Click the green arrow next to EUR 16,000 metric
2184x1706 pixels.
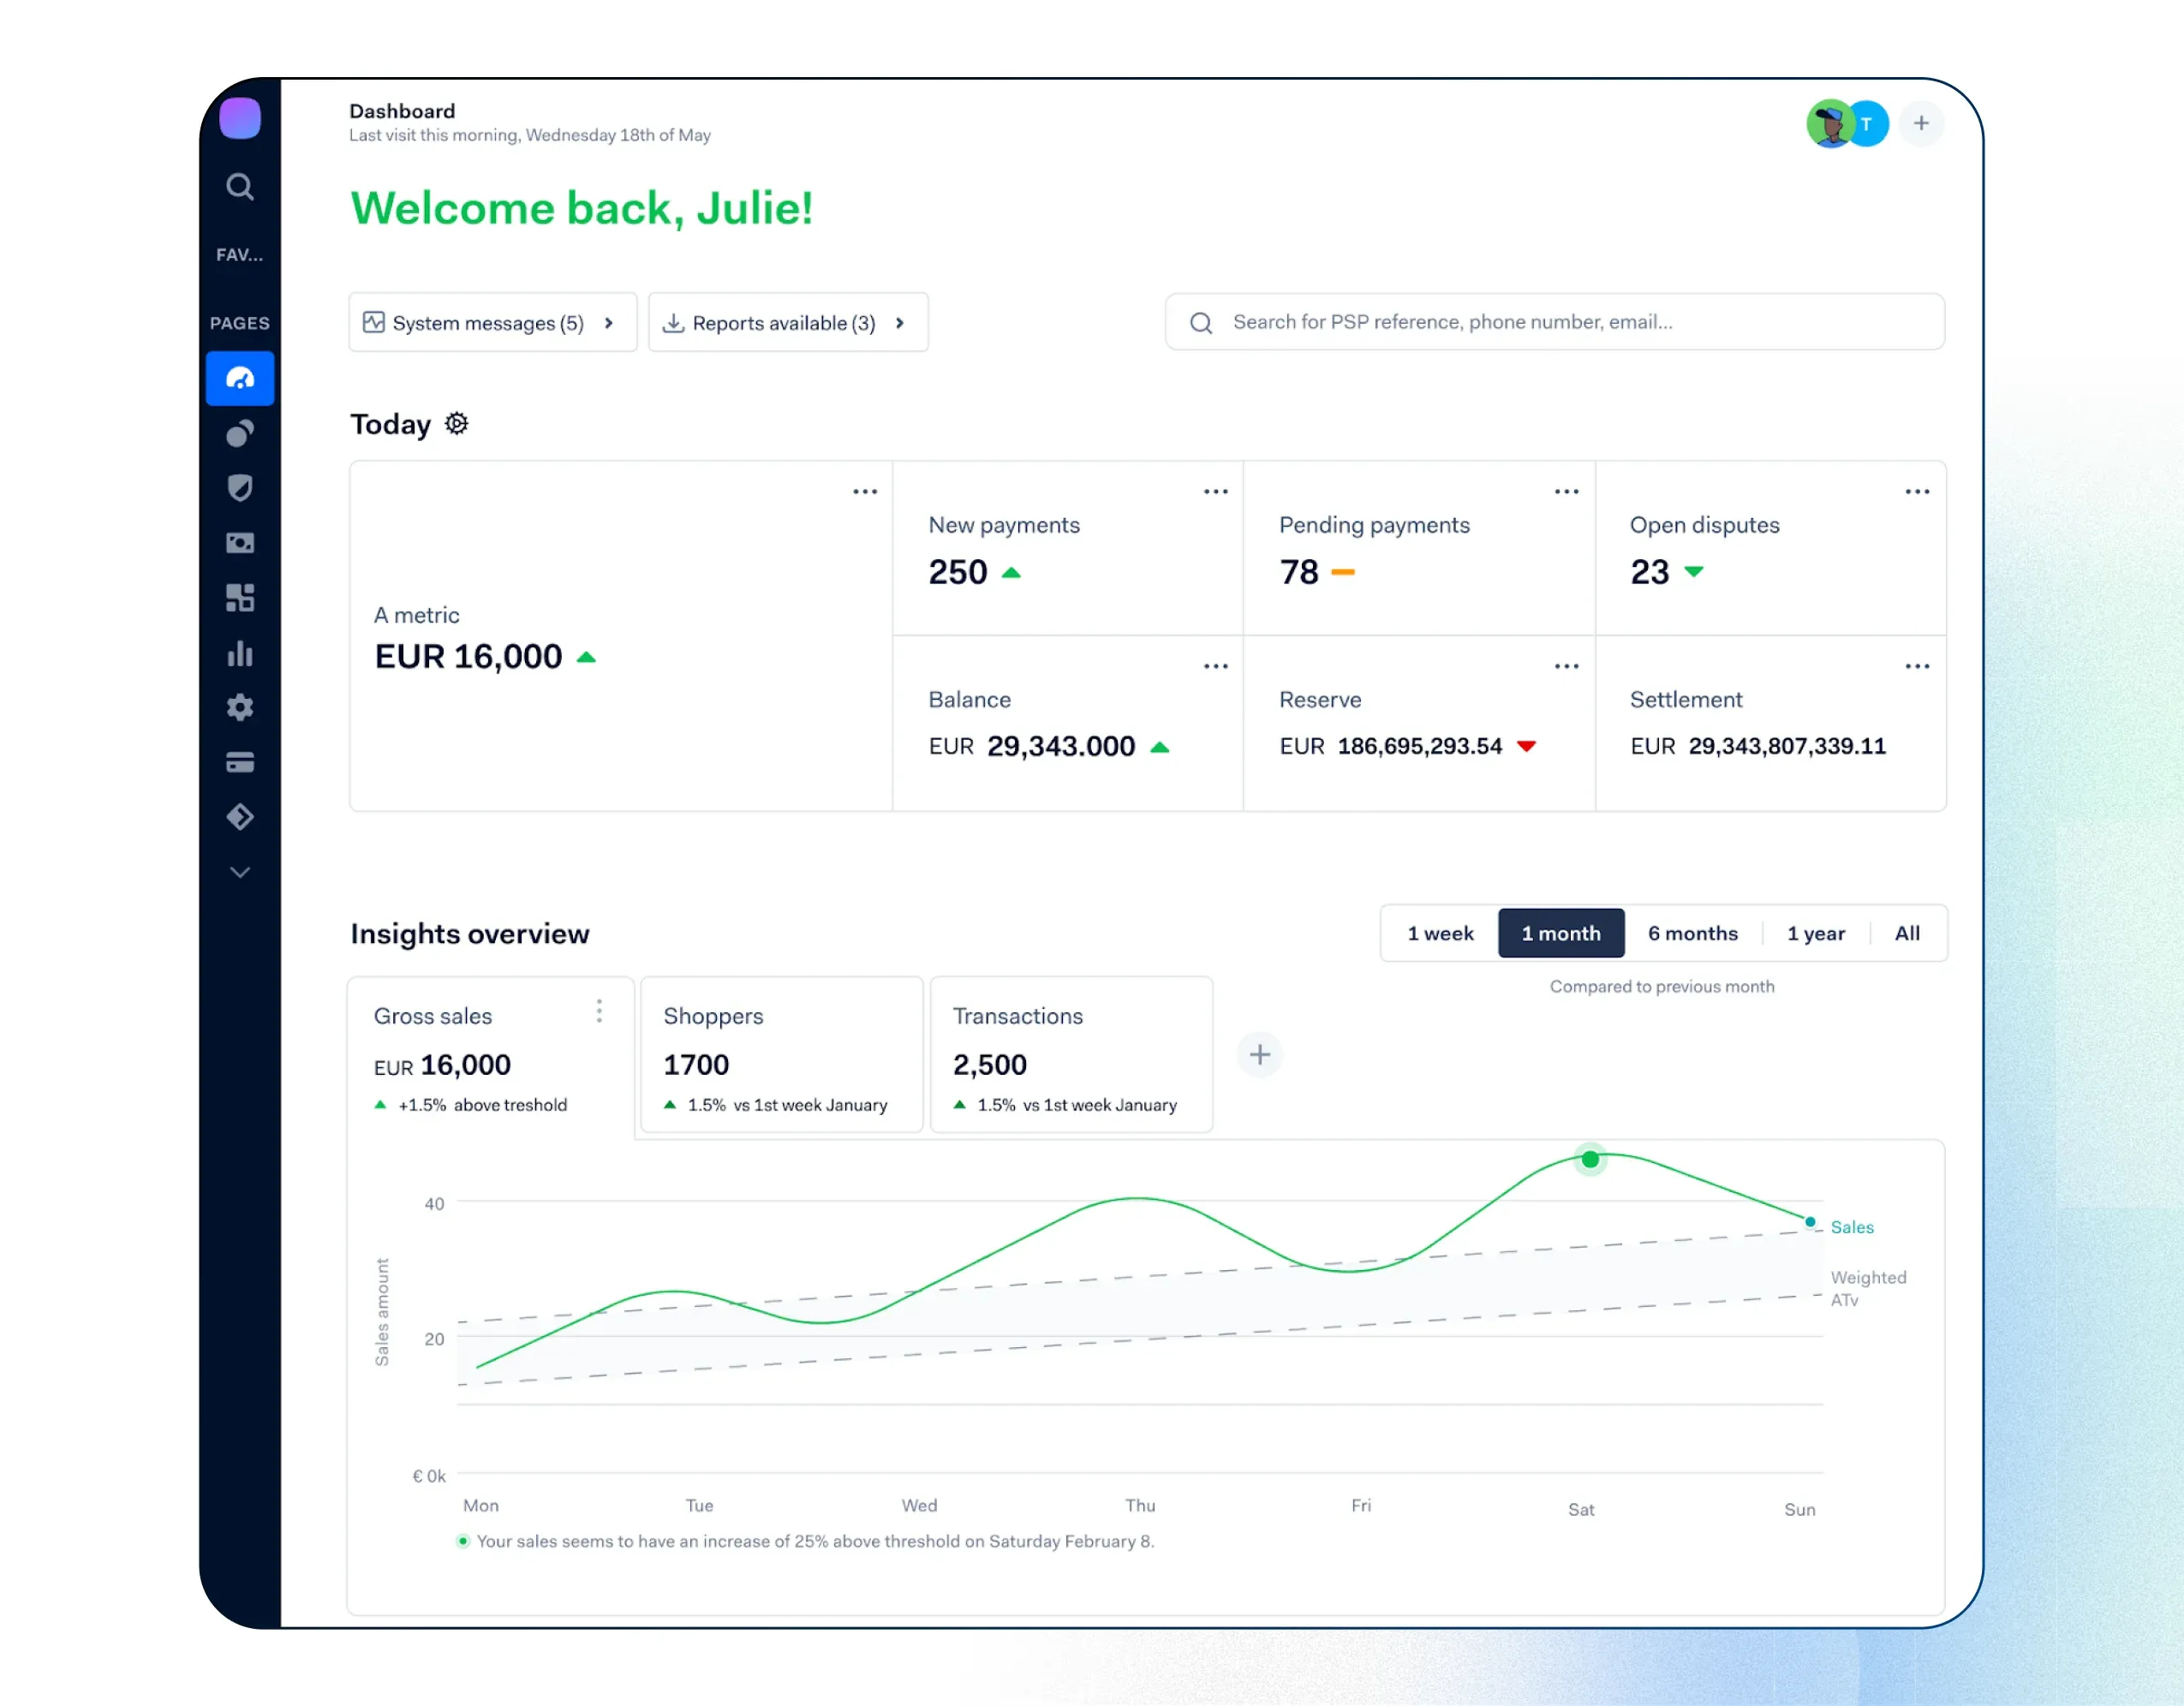587,657
